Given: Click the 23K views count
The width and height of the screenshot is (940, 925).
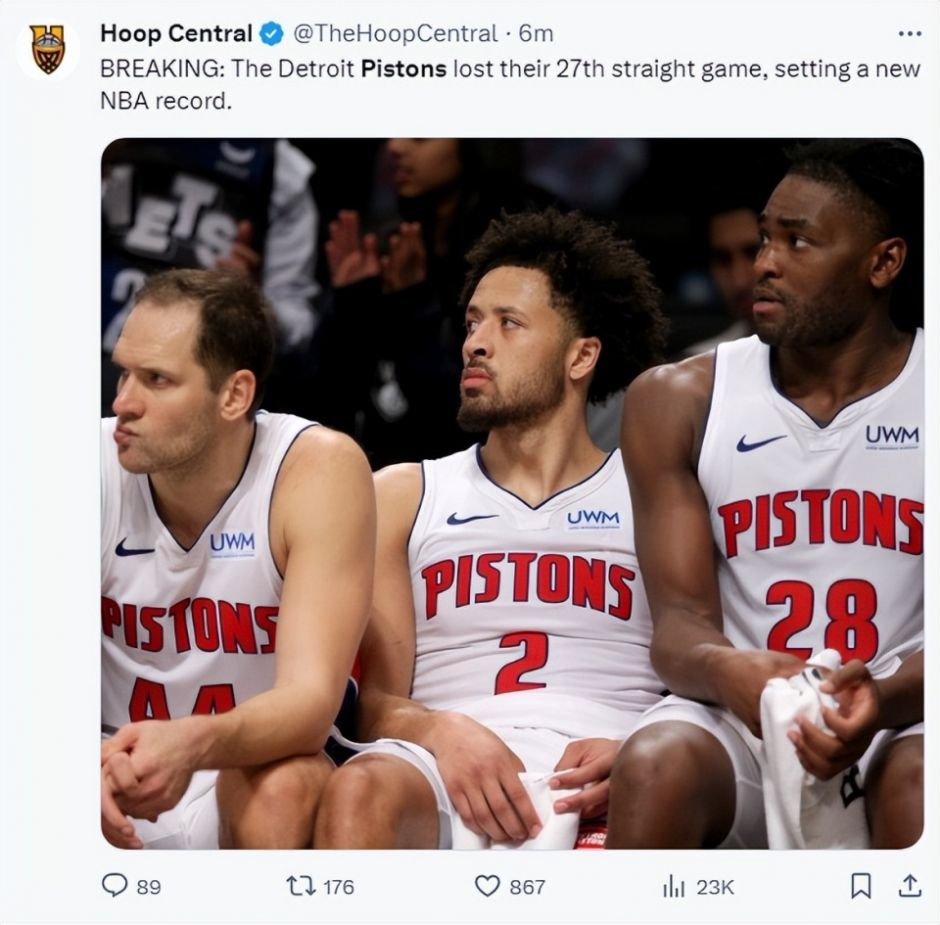Looking at the screenshot, I should tap(715, 887).
